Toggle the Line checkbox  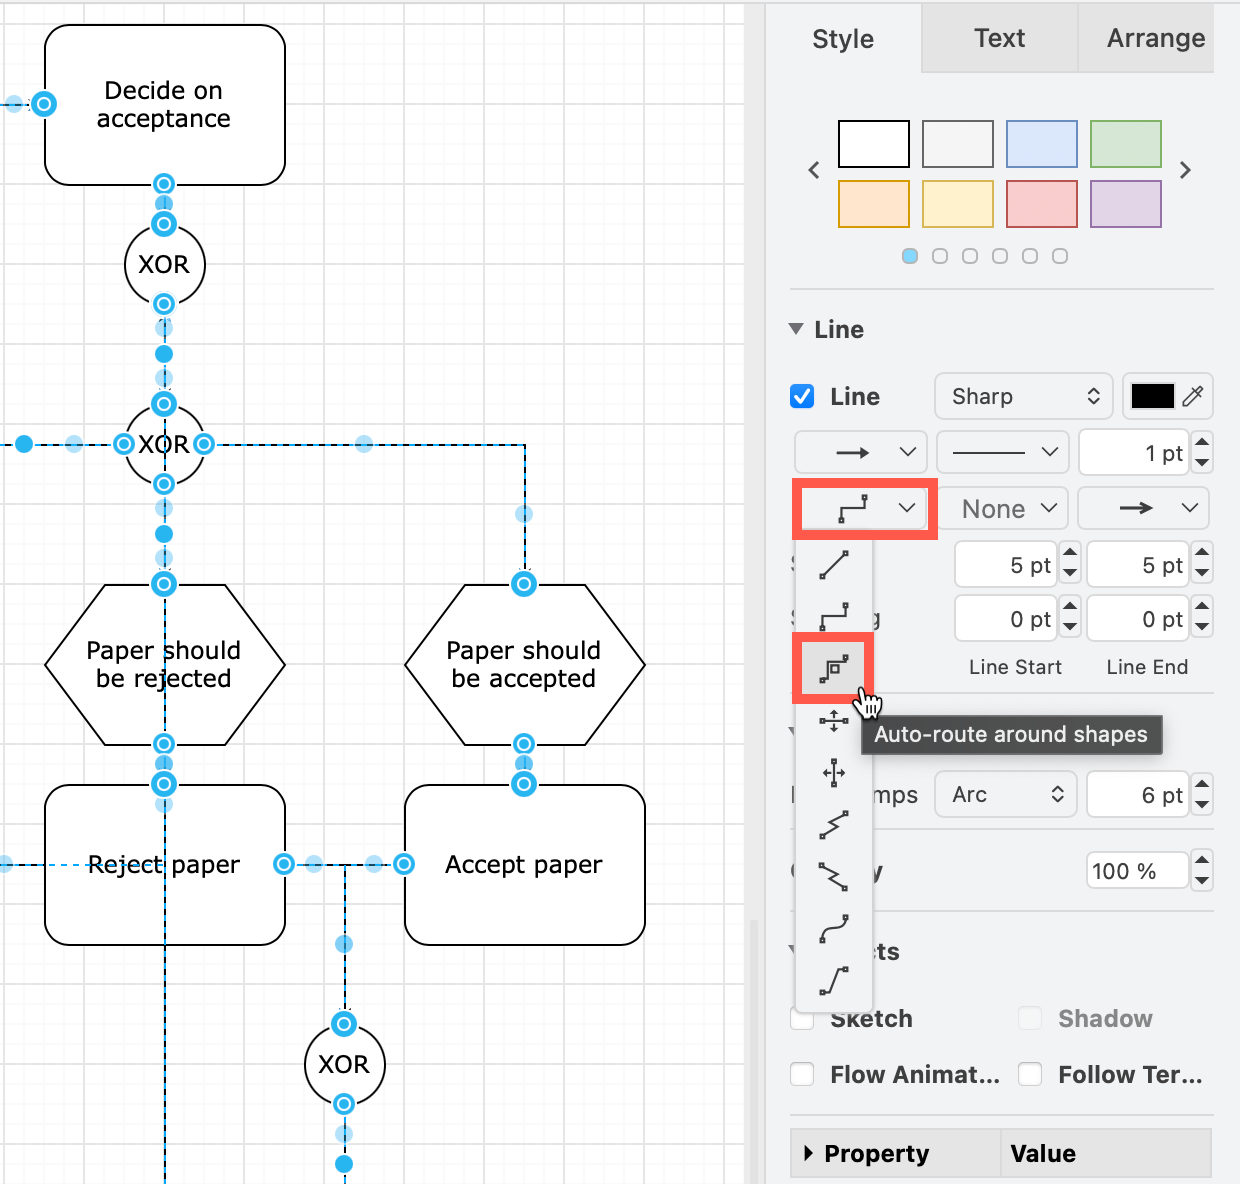click(x=802, y=396)
